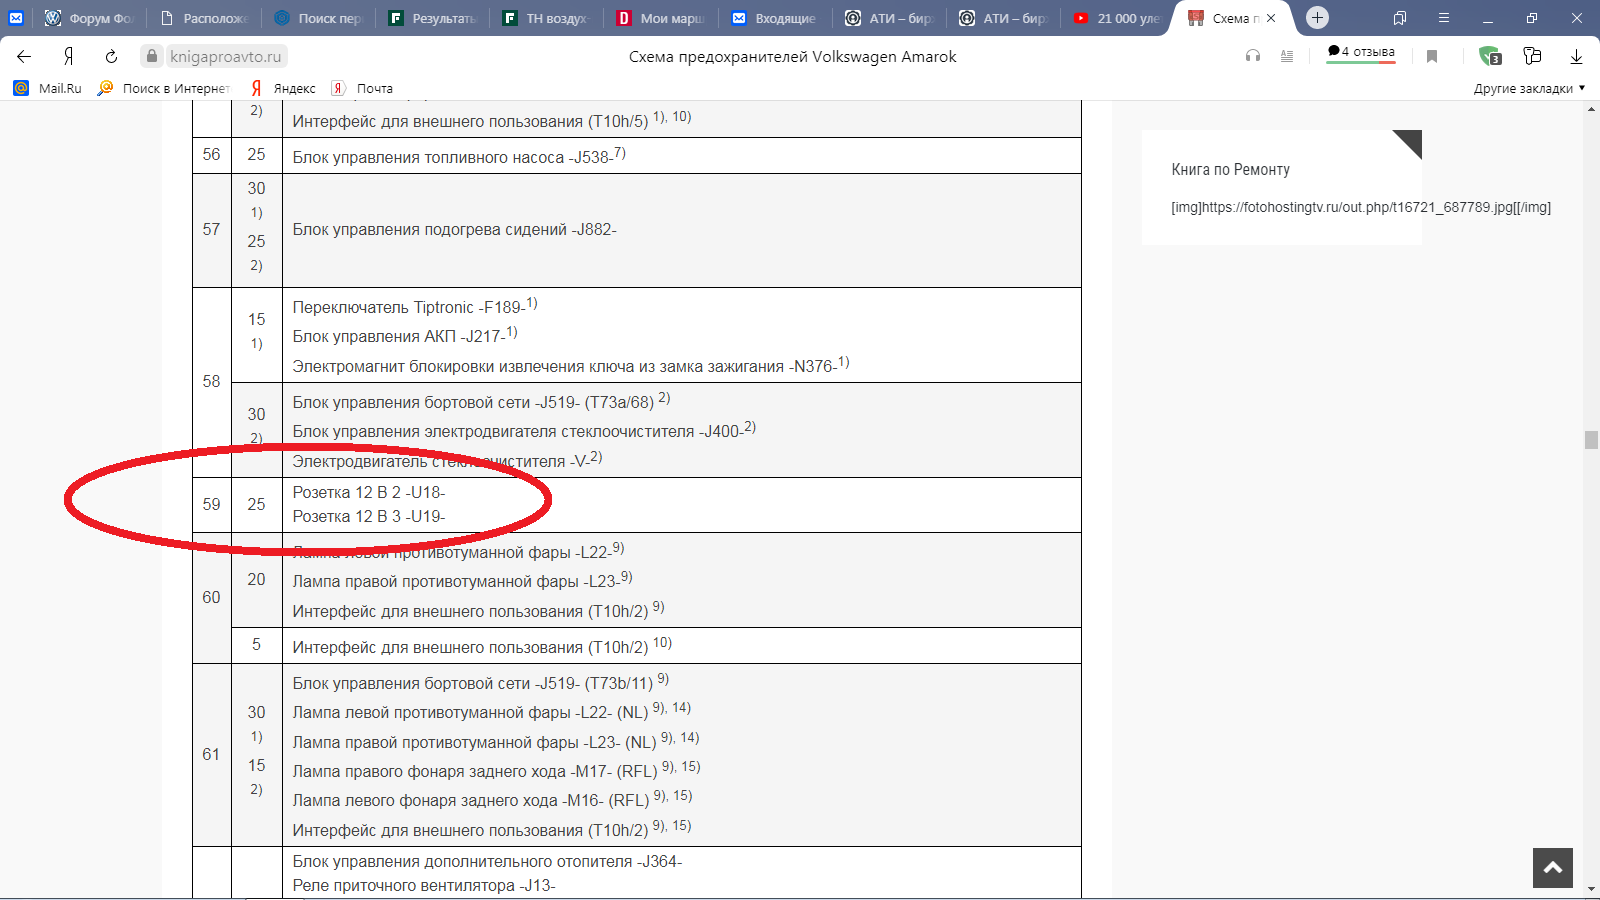This screenshot has width=1600, height=900.
Task: Open the extensions icon in toolbar
Action: (x=1531, y=56)
